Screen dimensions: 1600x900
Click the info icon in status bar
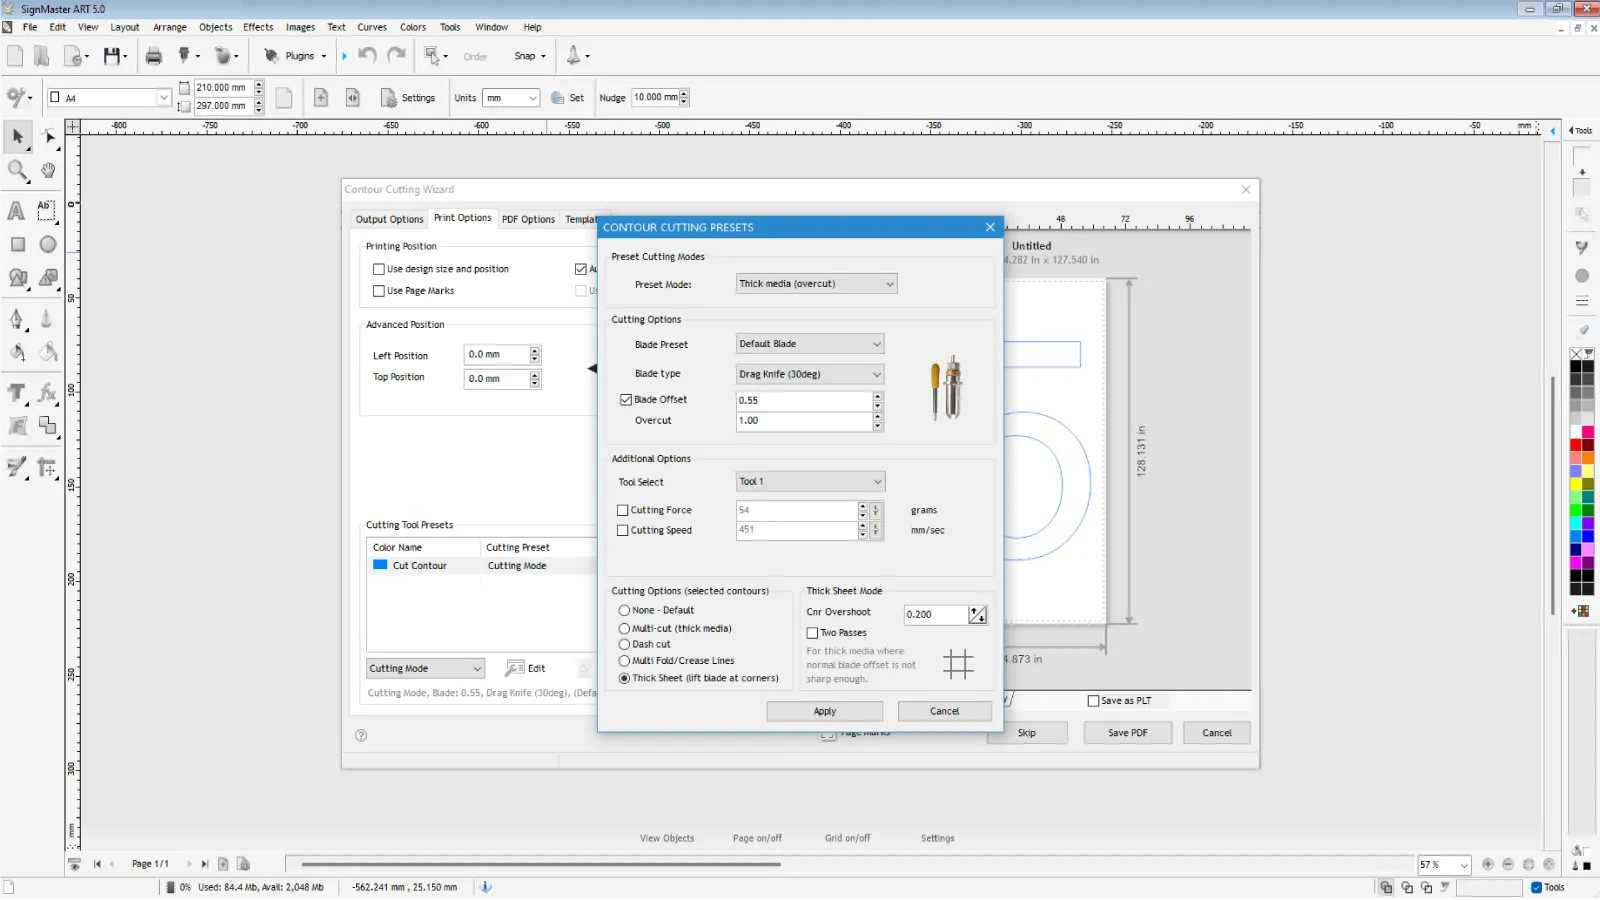click(486, 887)
